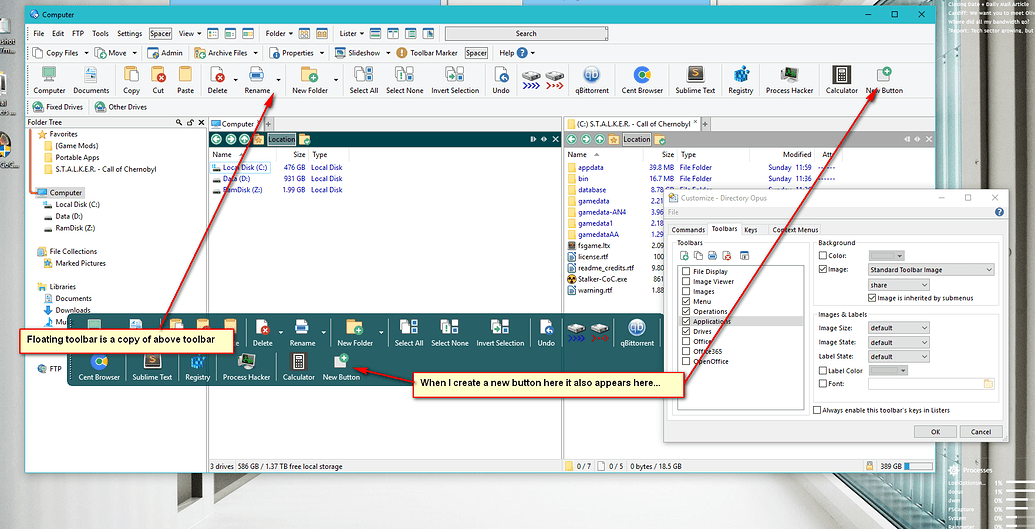Open Registry from the docked toolbar

741,81
